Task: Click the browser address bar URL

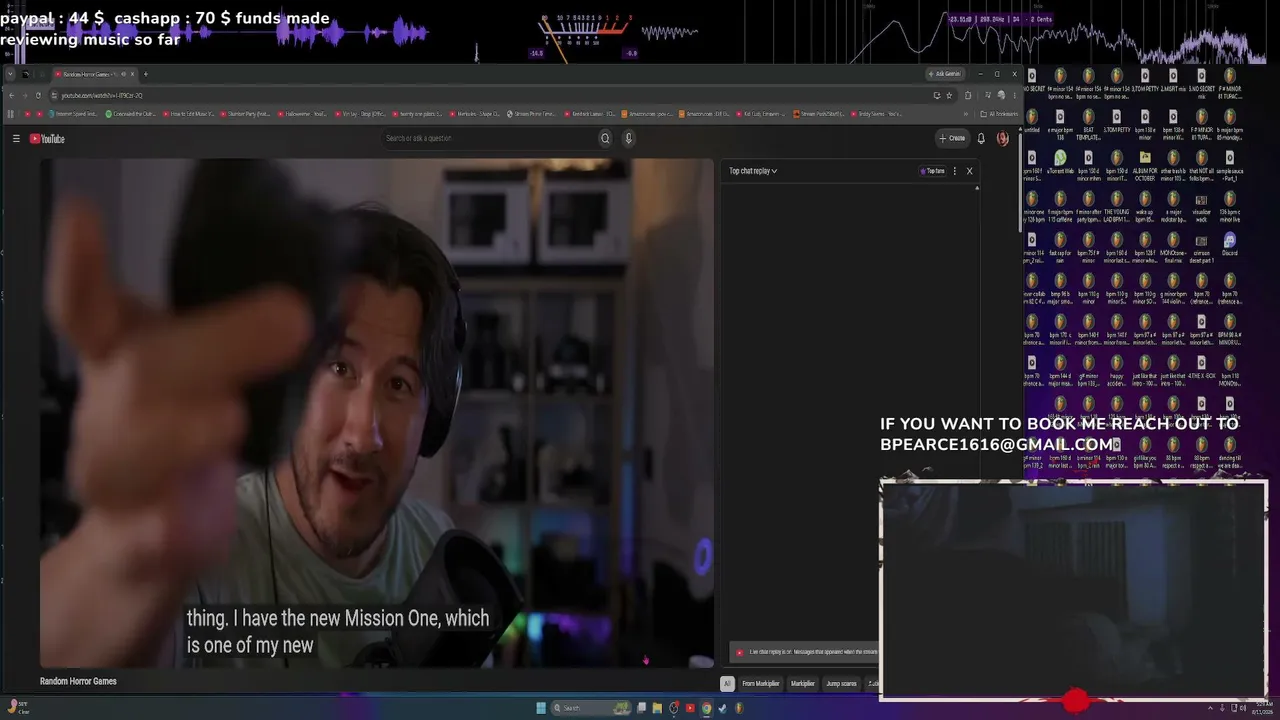Action: click(102, 96)
